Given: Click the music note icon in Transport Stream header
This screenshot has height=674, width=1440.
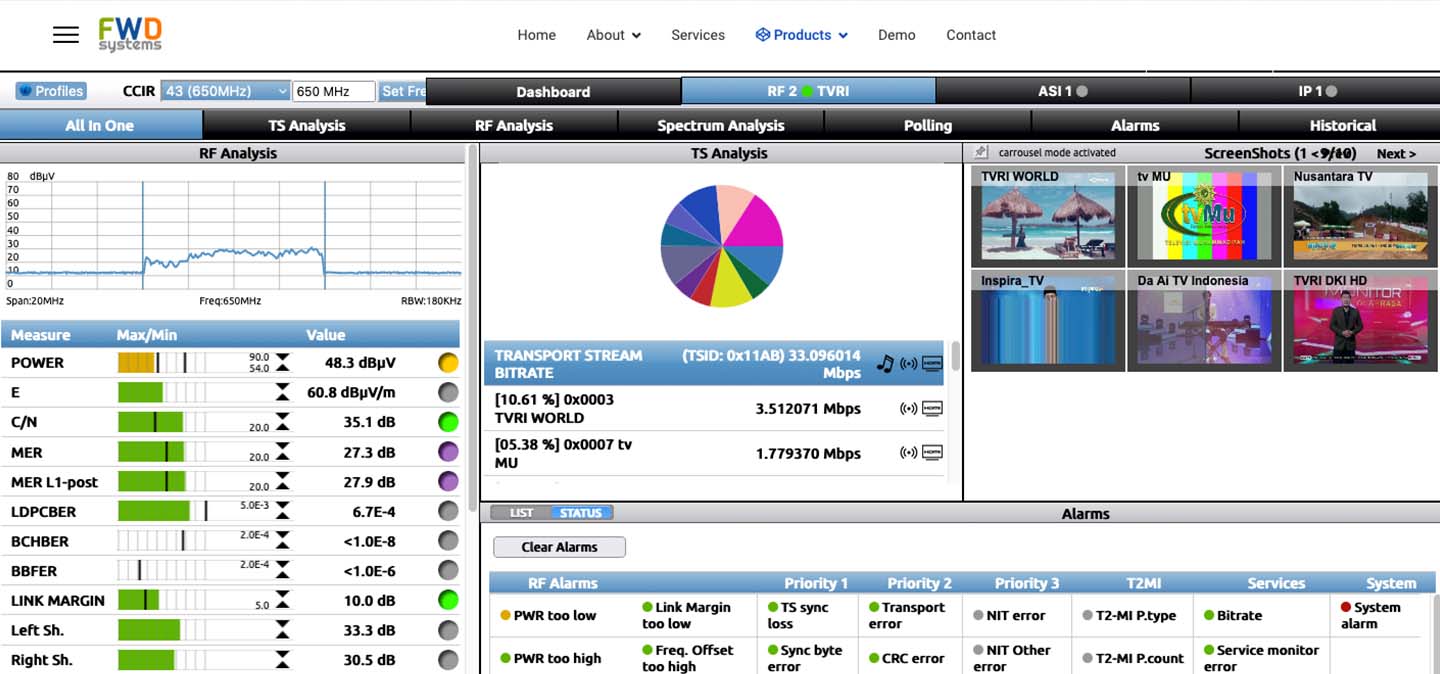Looking at the screenshot, I should [x=885, y=364].
